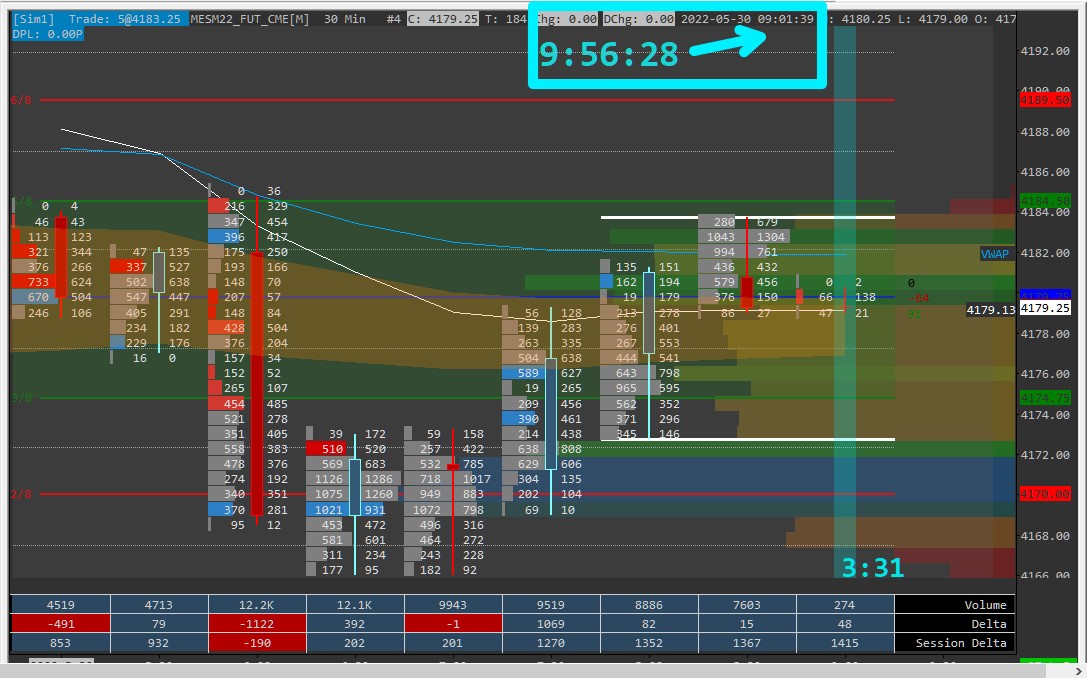Click the 12.2K volume cell
Viewport: 1087px width, 678px height.
(x=256, y=605)
